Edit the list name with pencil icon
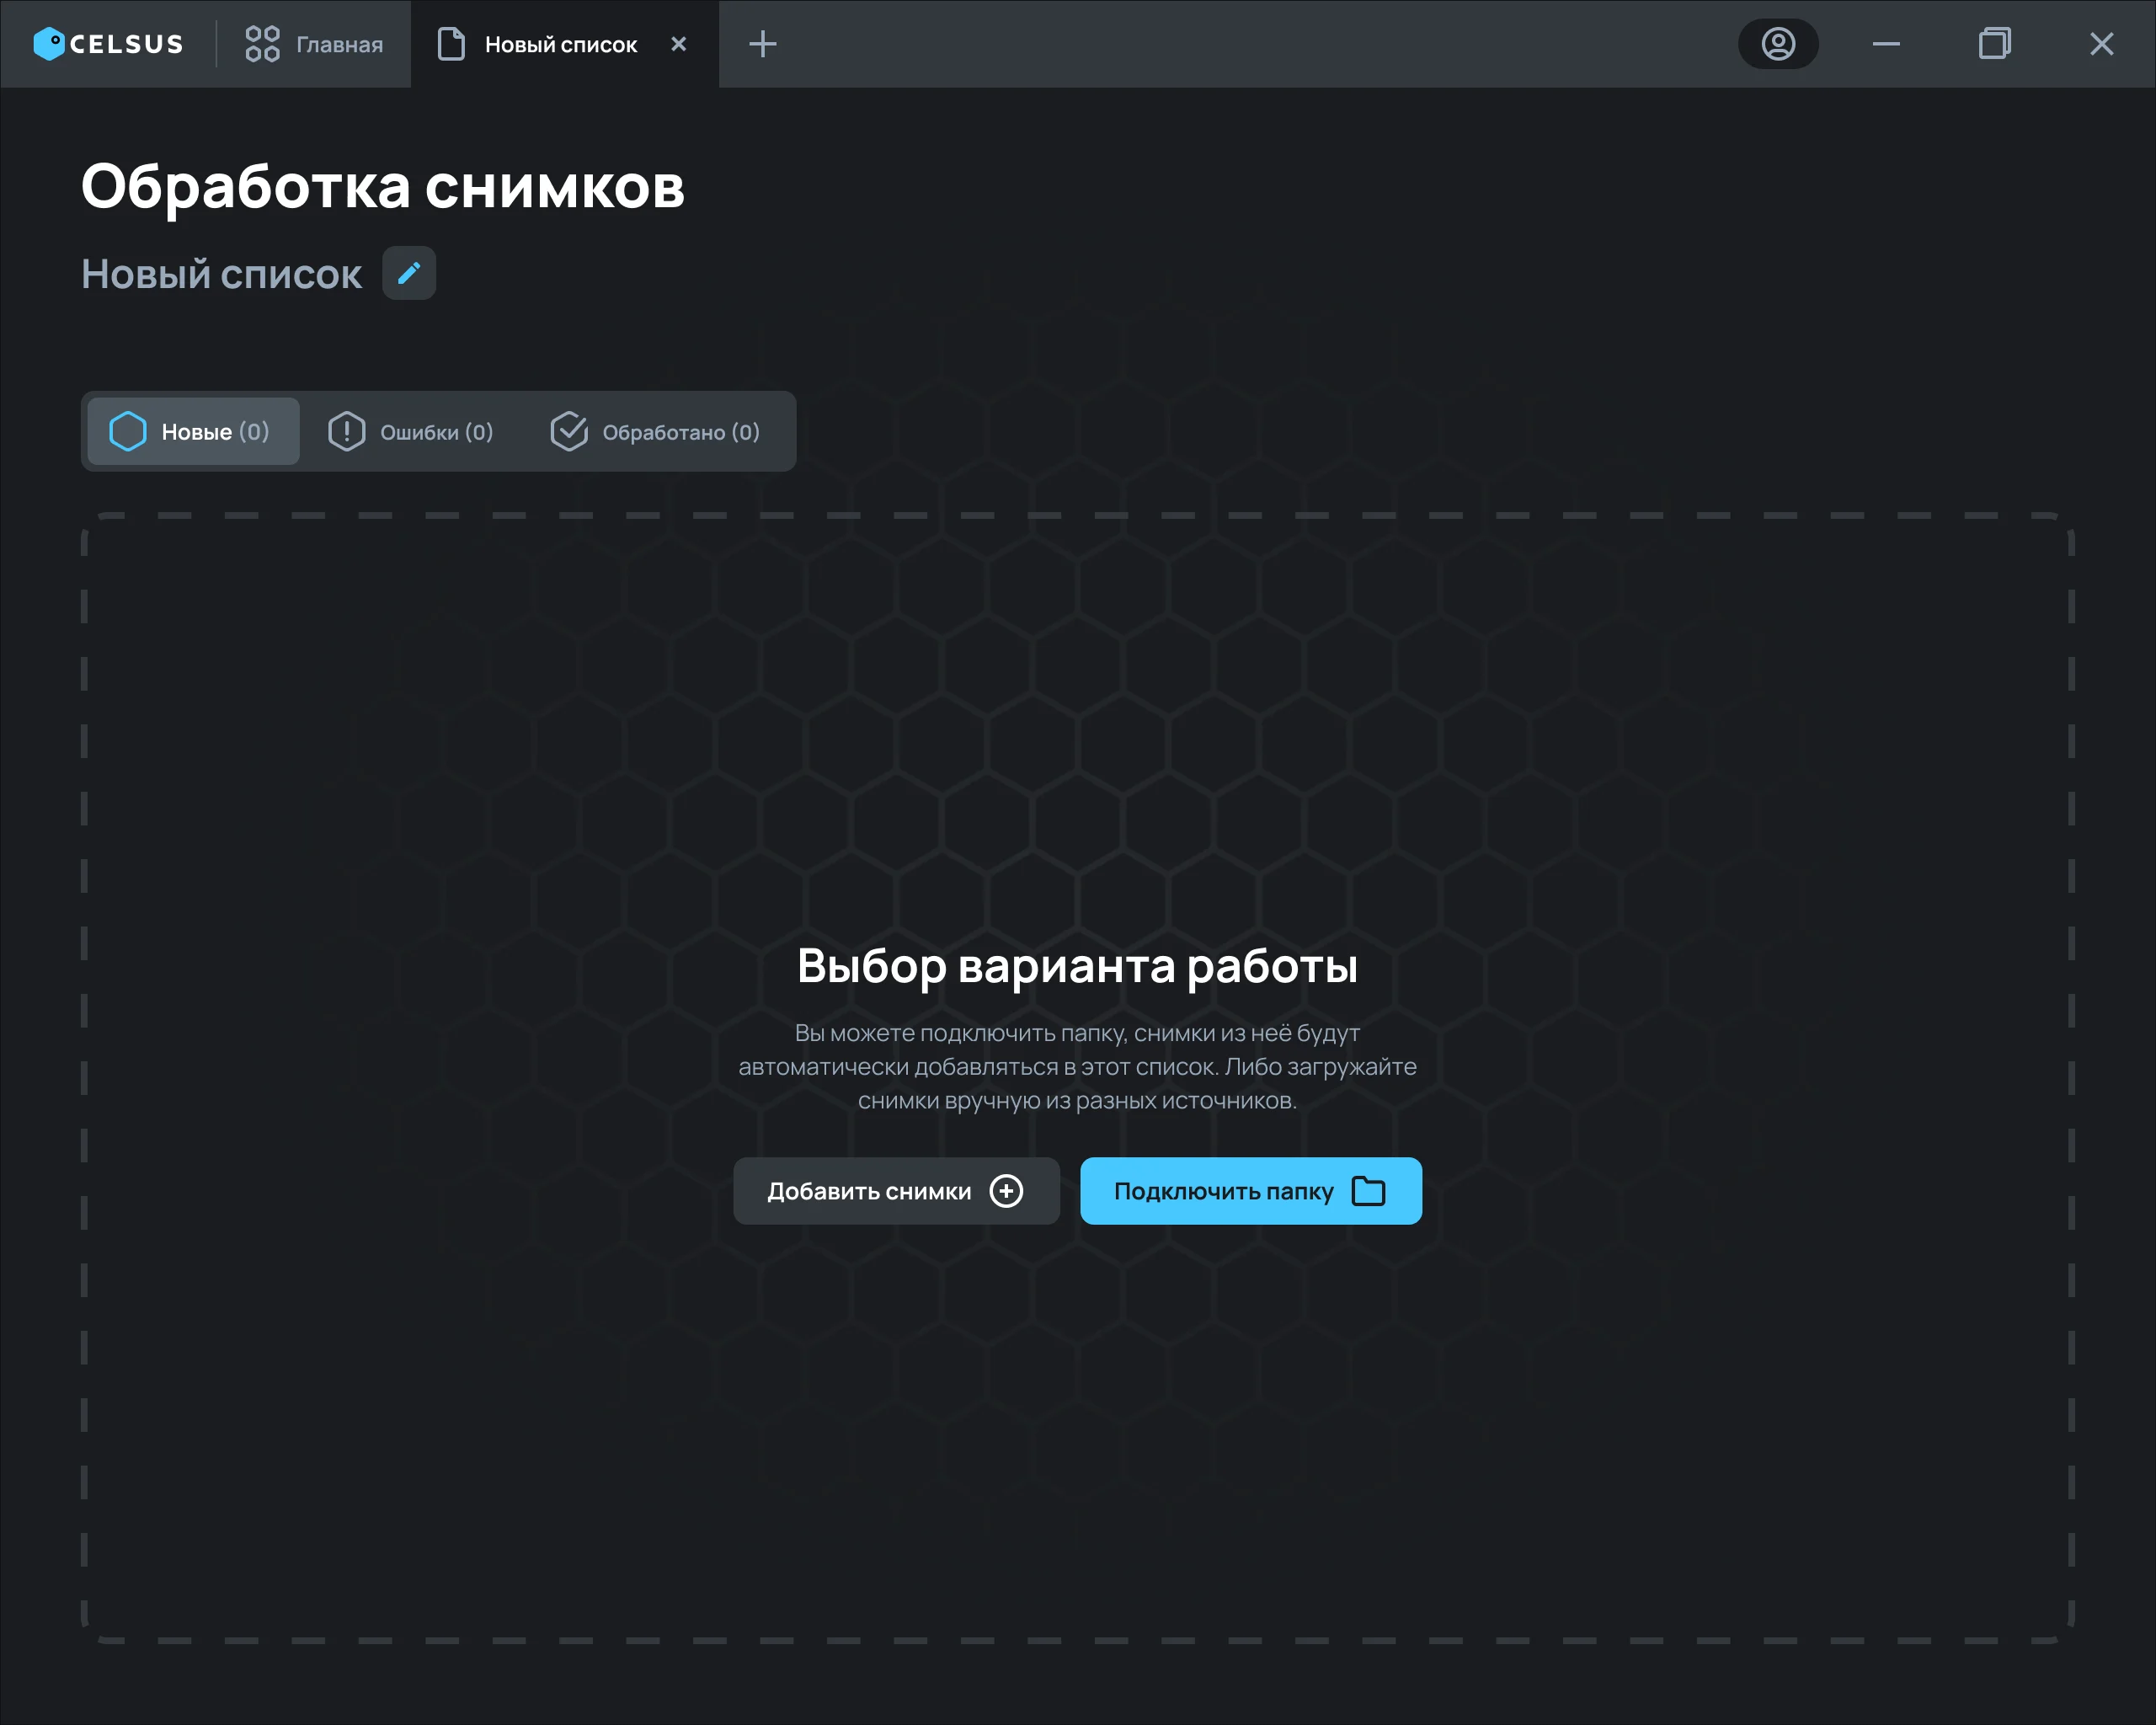This screenshot has width=2156, height=1725. [409, 273]
